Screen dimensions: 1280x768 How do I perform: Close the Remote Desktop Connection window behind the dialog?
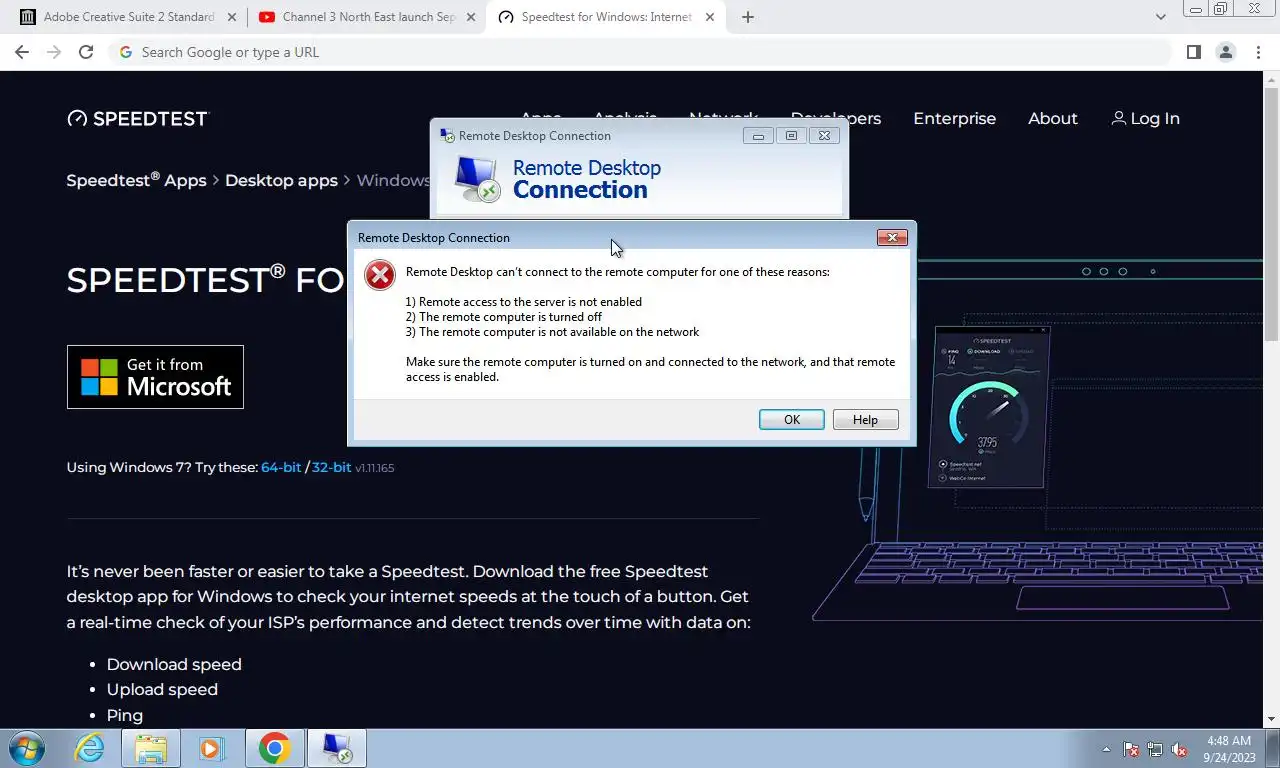824,136
